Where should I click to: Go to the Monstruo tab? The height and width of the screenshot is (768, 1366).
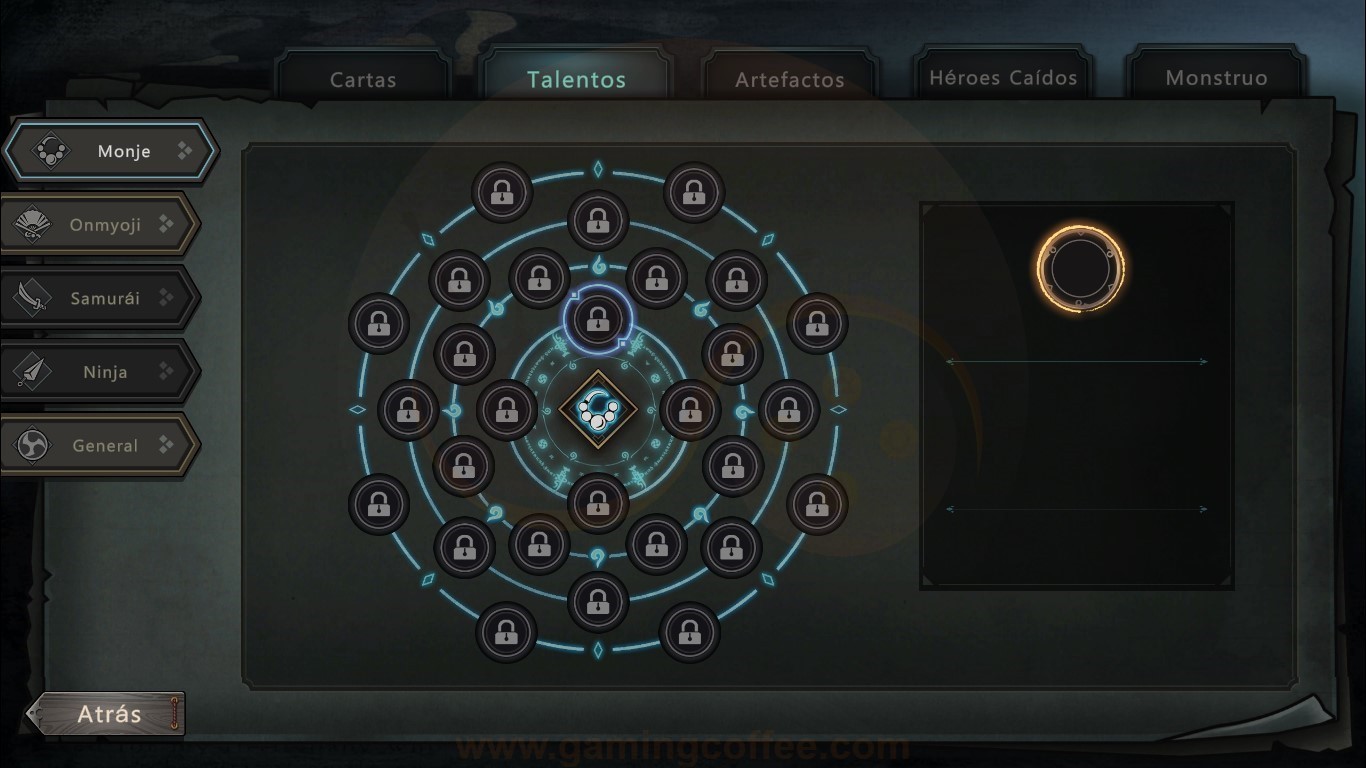(x=1216, y=77)
